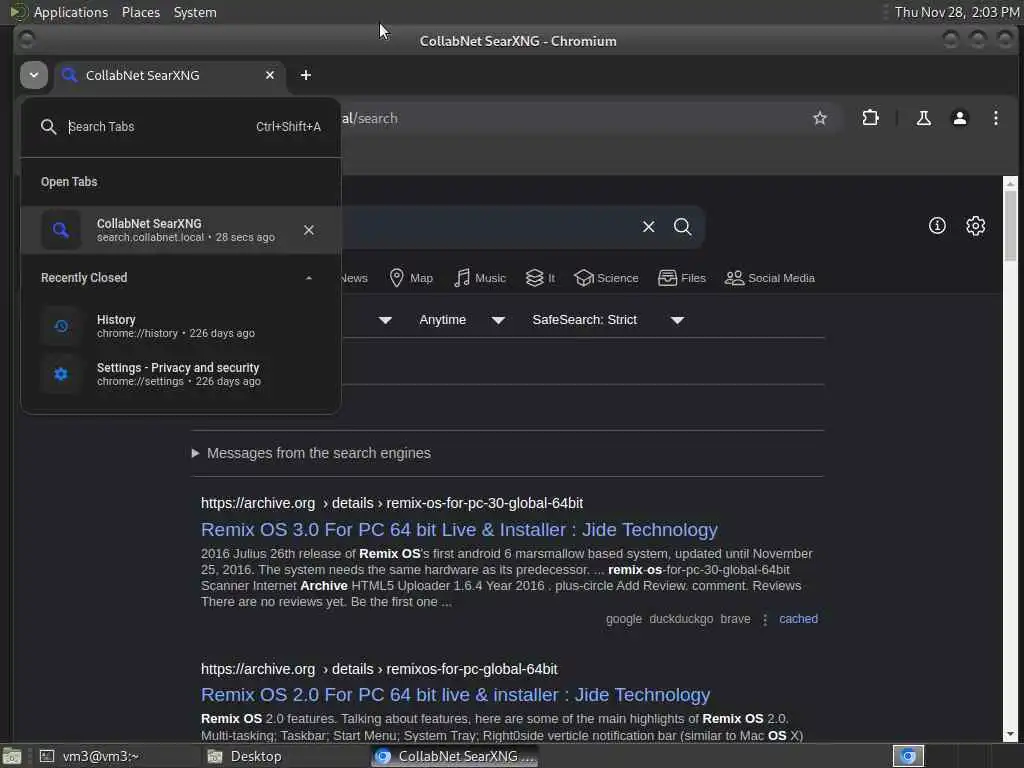The height and width of the screenshot is (768, 1024).
Task: Click the Search Tabs input field
Action: 157,127
